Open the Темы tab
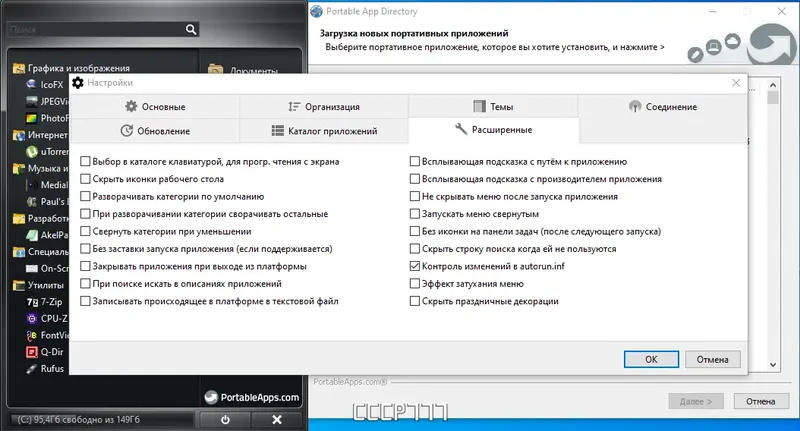This screenshot has height=431, width=800. [493, 107]
